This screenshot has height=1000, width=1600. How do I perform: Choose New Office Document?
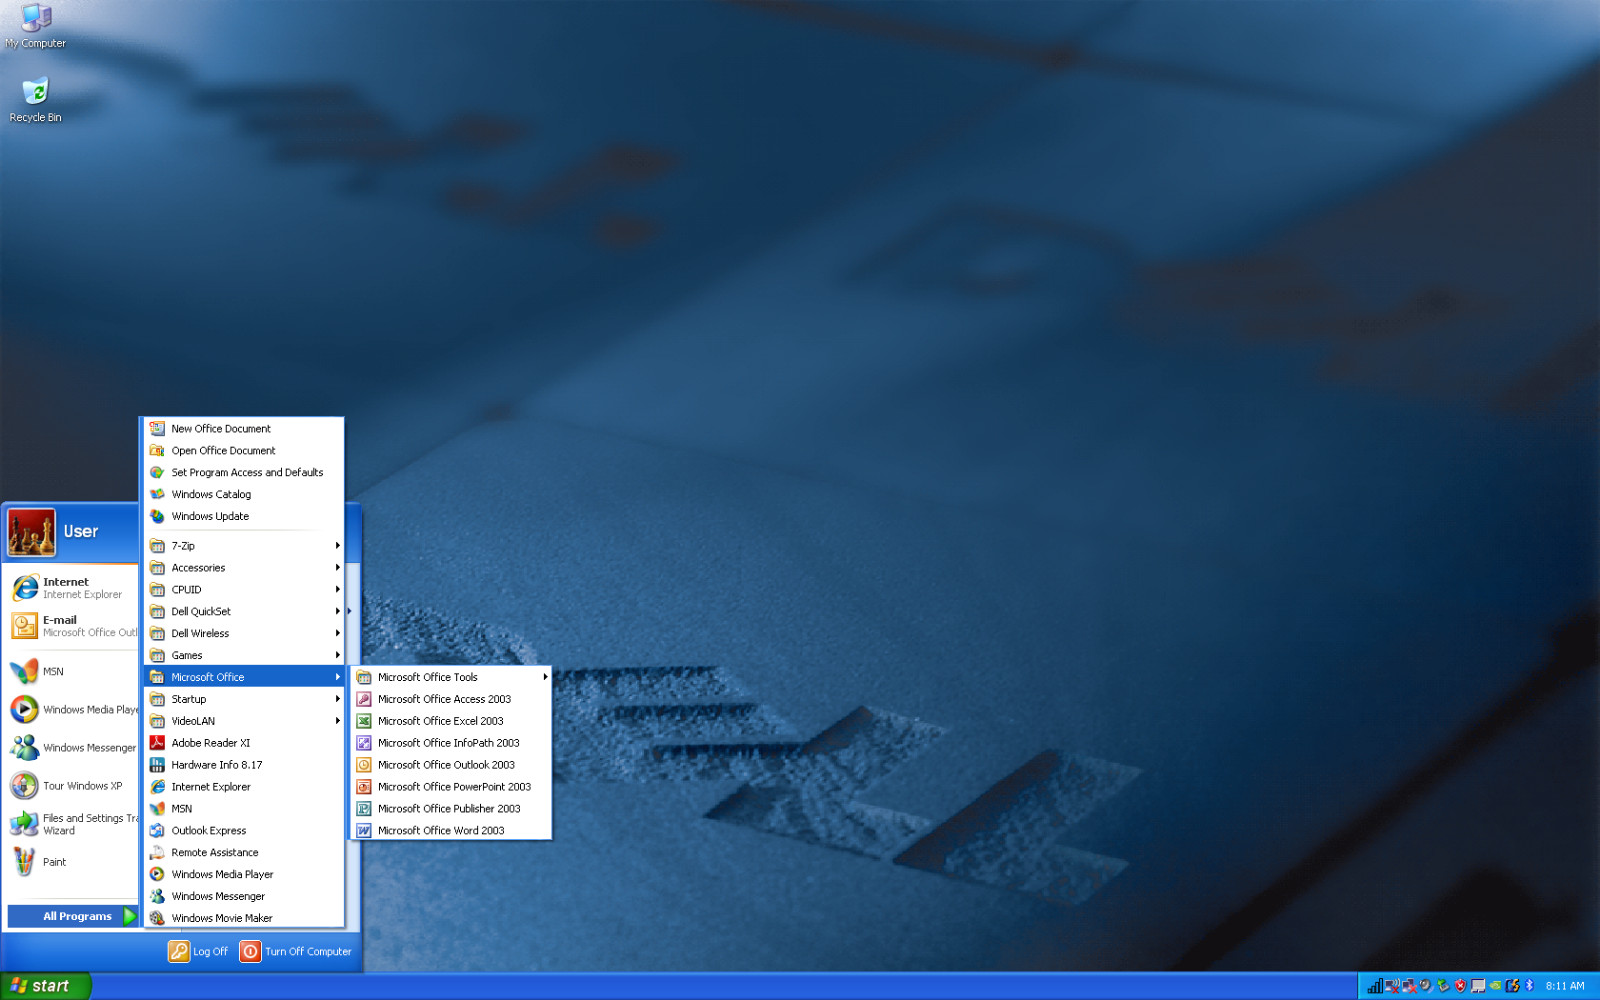244,429
